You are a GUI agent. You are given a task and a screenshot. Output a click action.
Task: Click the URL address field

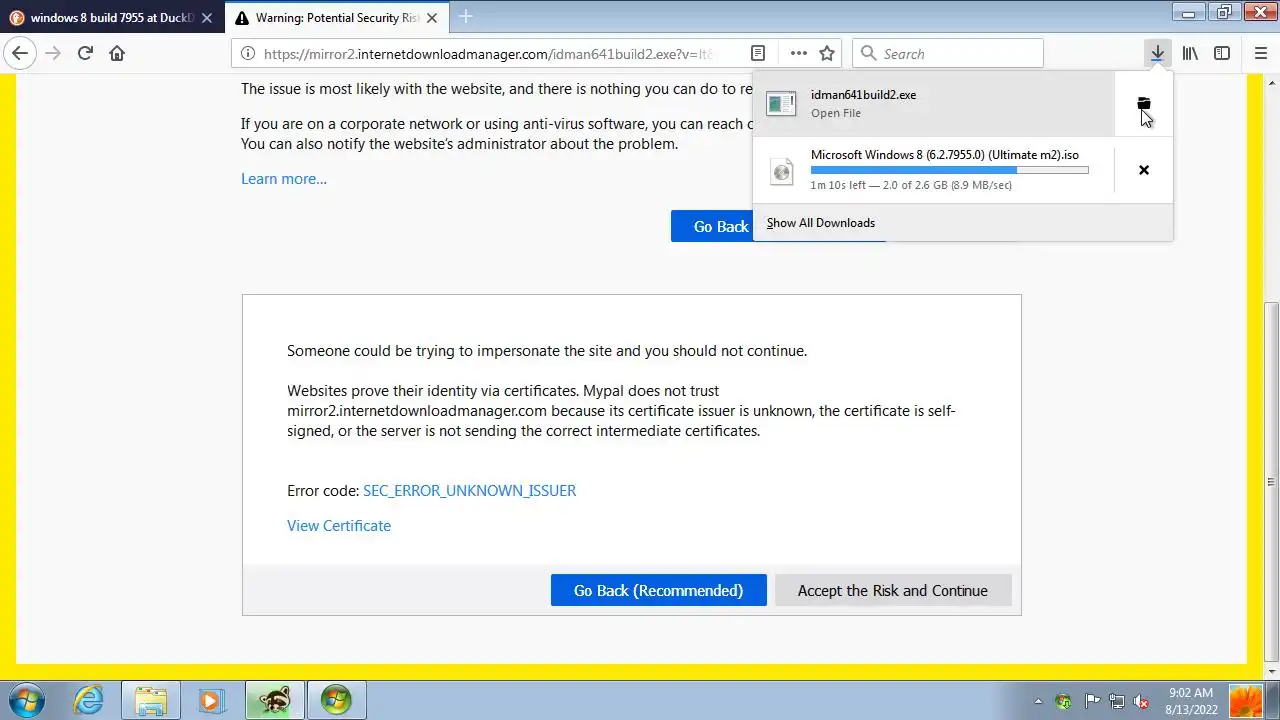(490, 54)
